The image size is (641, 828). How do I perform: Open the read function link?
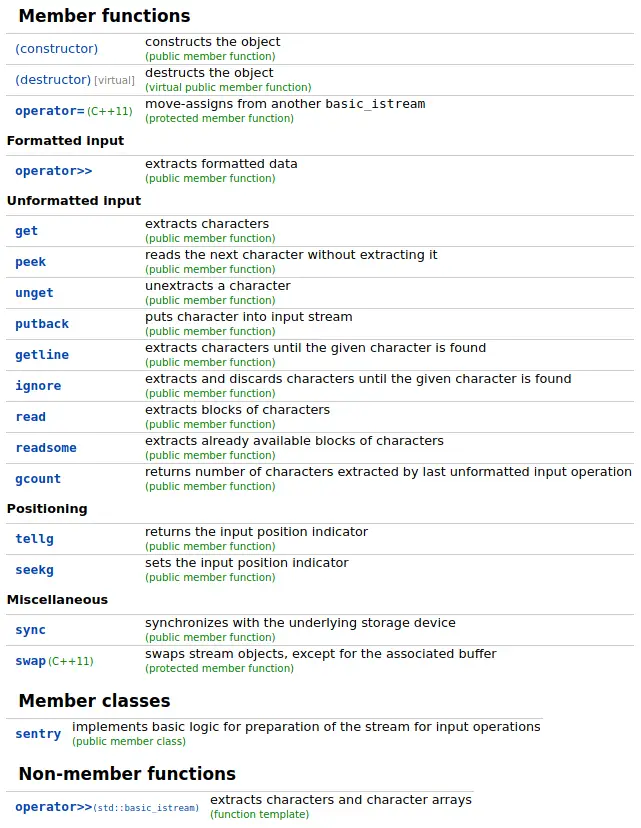coord(30,417)
